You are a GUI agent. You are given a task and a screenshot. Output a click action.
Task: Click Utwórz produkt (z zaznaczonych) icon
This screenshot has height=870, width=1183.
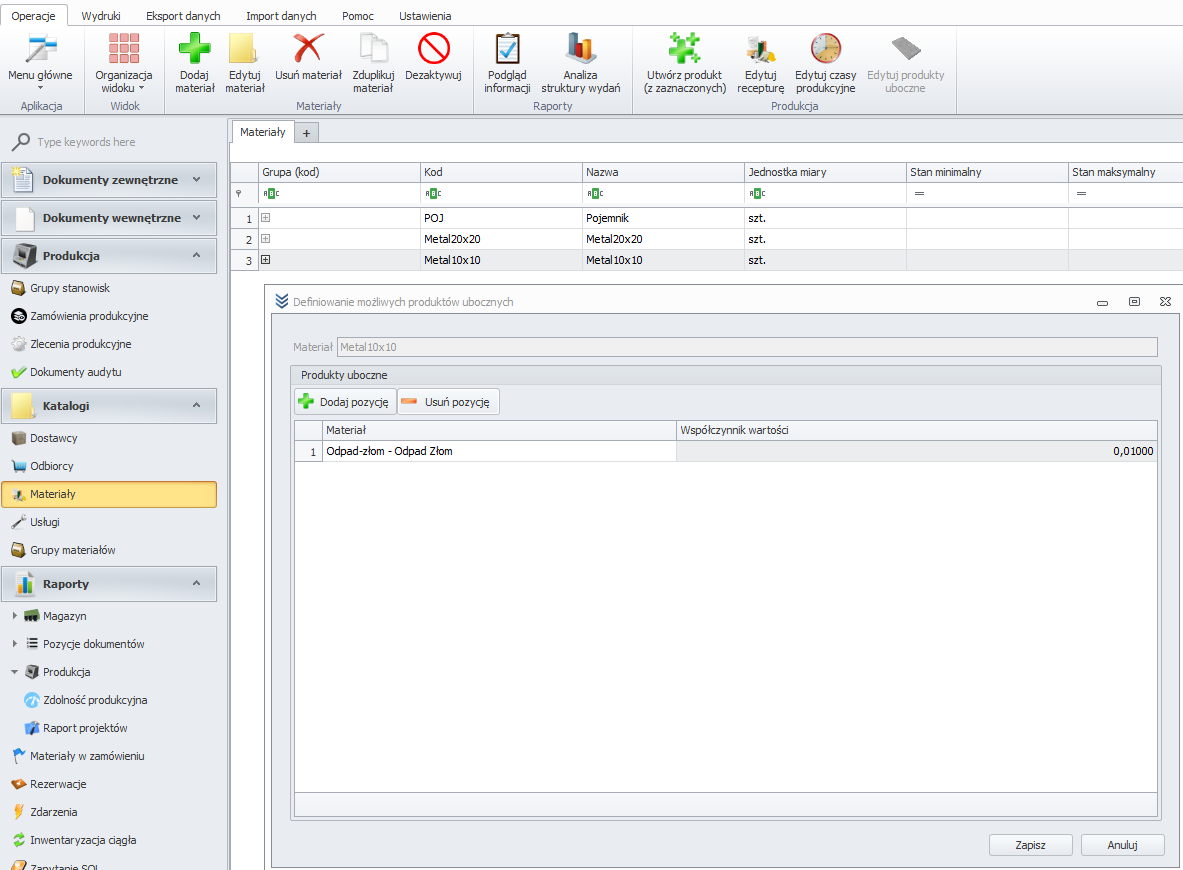point(684,48)
